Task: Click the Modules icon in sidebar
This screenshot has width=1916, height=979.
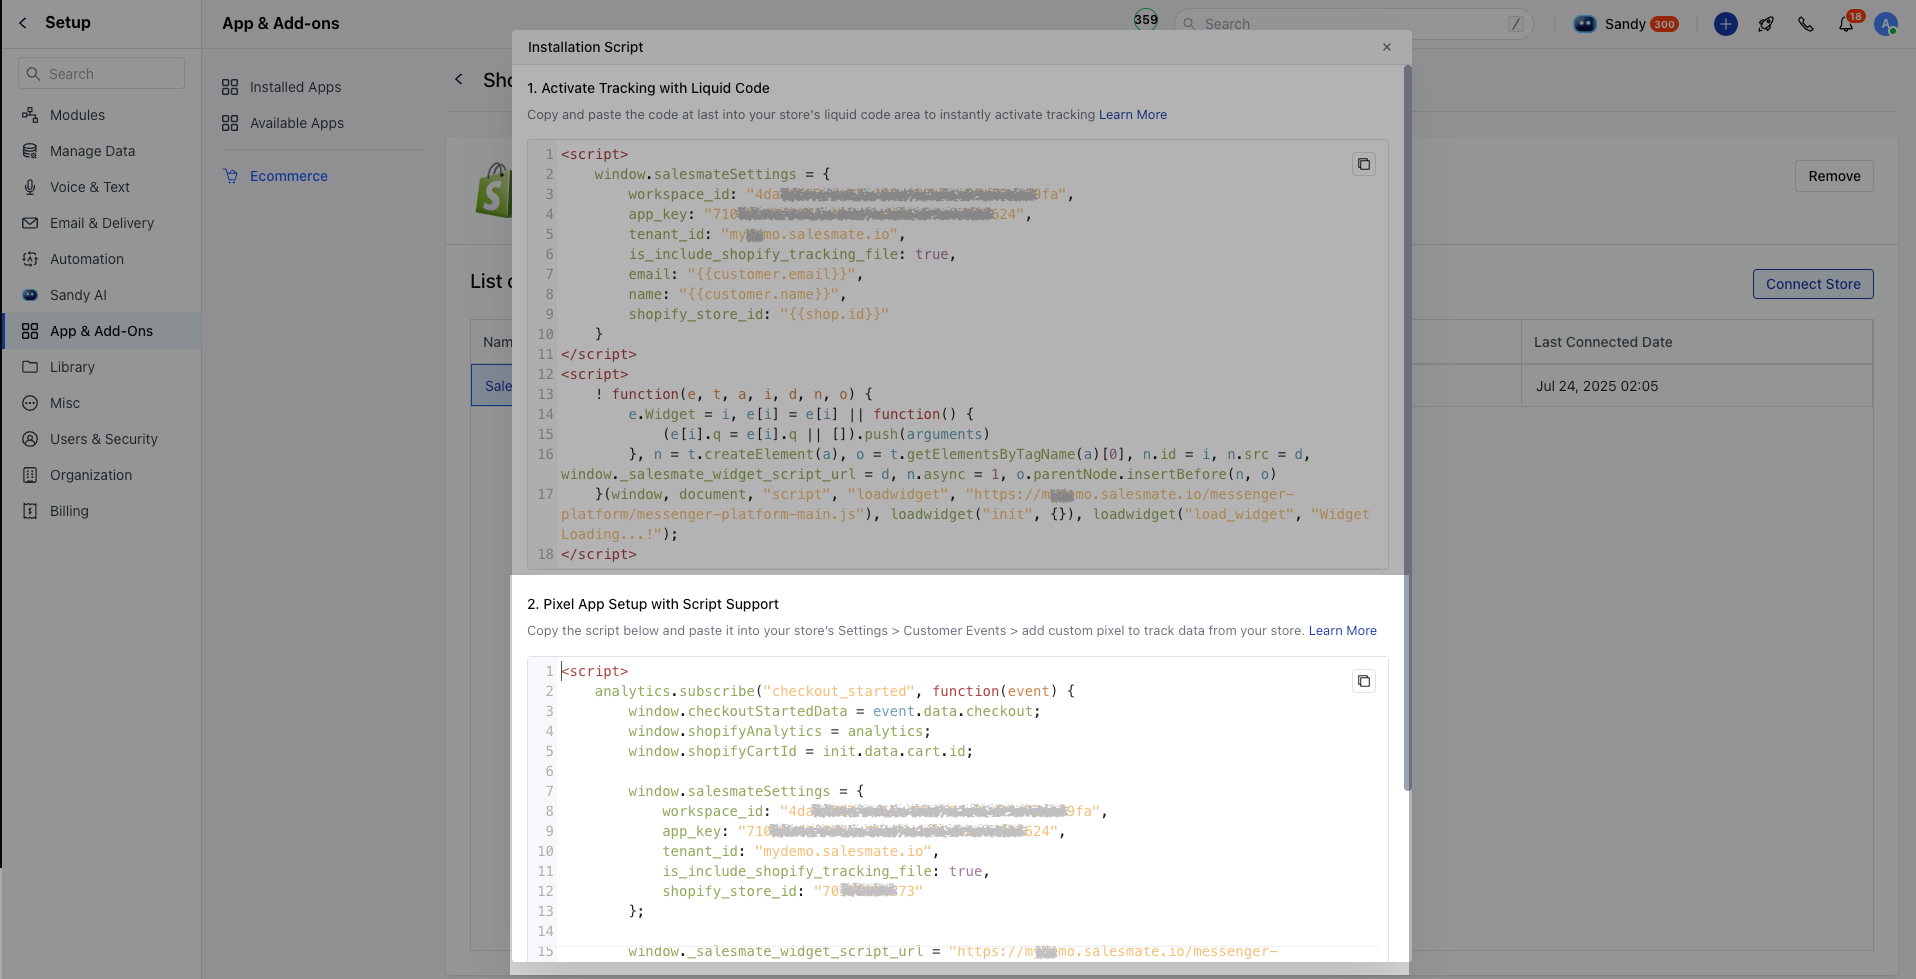Action: [x=30, y=115]
